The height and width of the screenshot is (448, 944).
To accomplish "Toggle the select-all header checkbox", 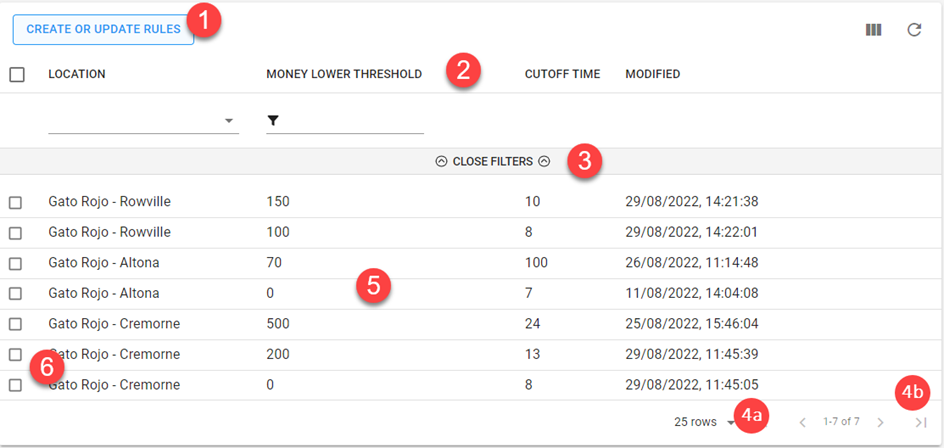I will pos(17,75).
